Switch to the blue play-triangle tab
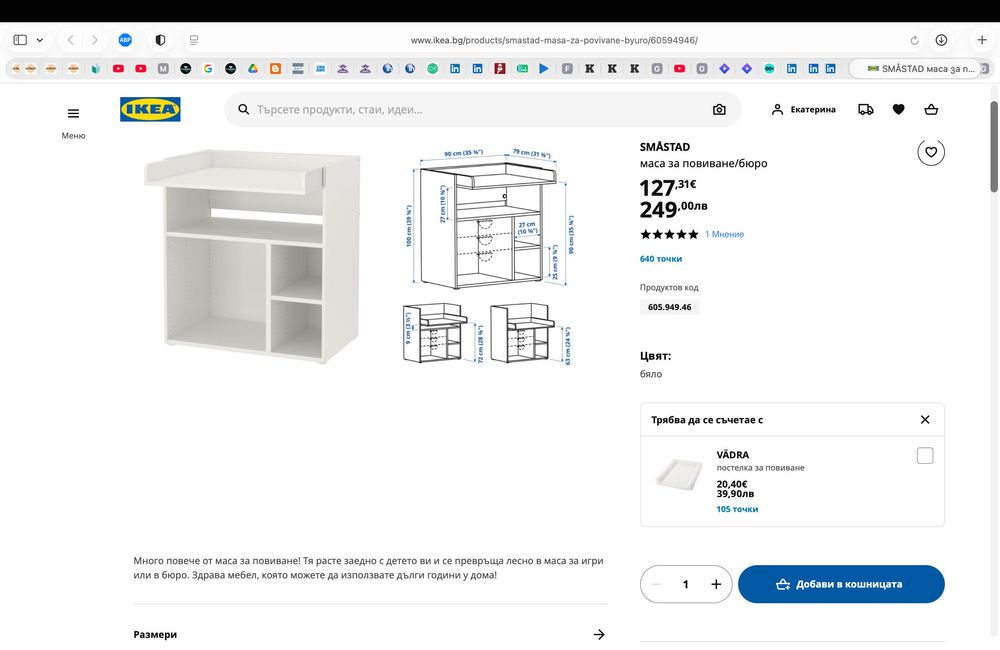Screen dimensions: 1000x650 click(x=544, y=68)
